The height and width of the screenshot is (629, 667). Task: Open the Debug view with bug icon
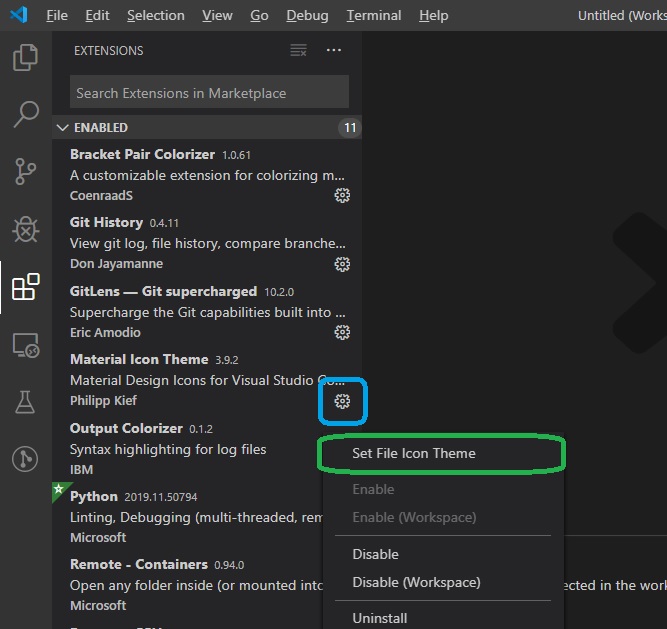pos(26,230)
